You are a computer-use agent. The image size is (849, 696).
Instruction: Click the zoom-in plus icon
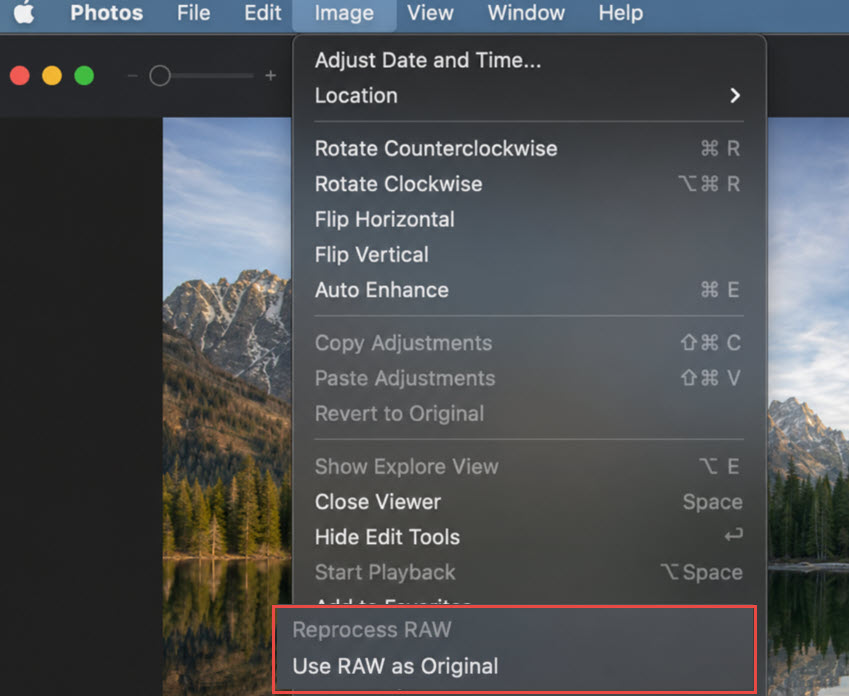click(x=271, y=76)
